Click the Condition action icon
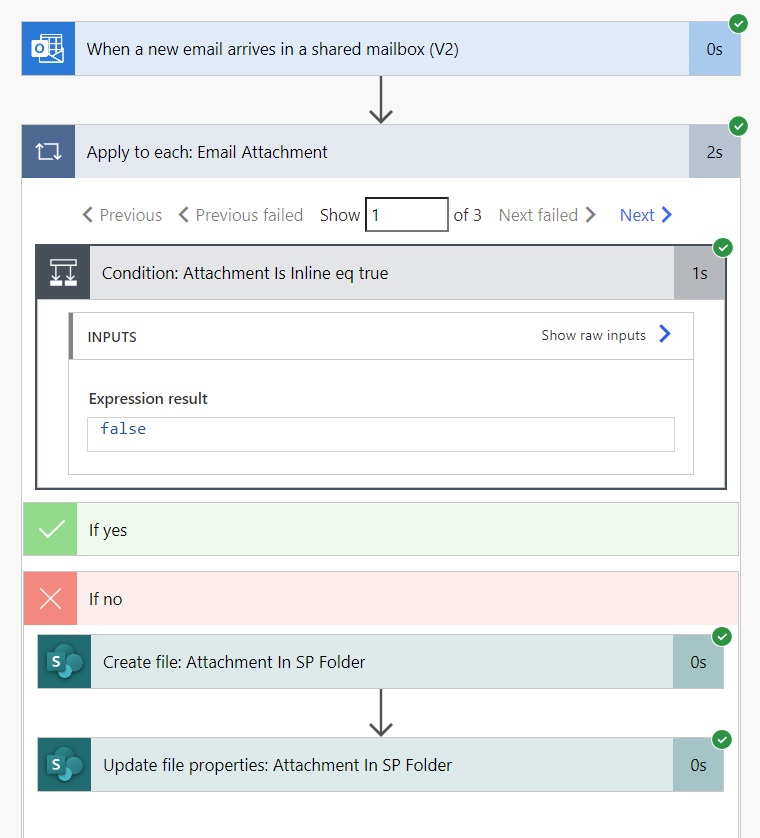The image size is (760, 838). click(62, 272)
